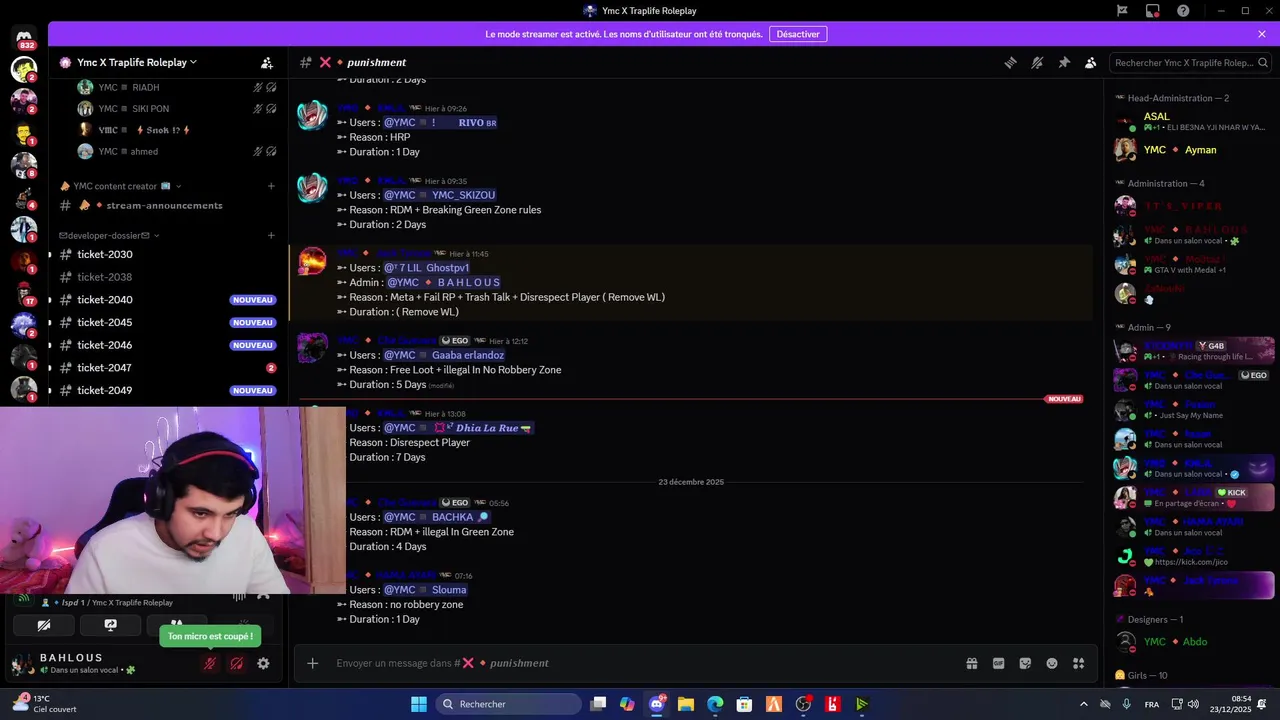The width and height of the screenshot is (1280, 720).
Task: Toggle headphone deafen button
Action: pos(237,663)
